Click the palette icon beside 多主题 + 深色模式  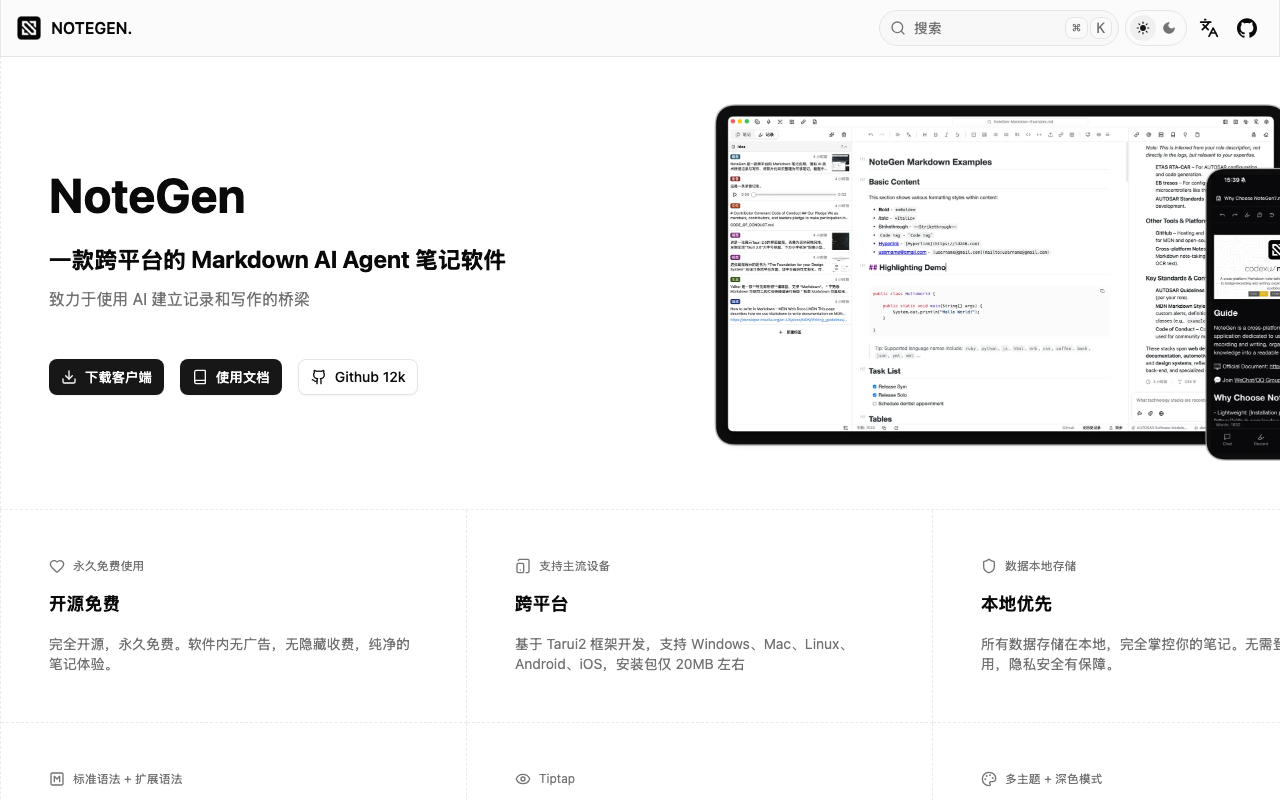pos(989,779)
